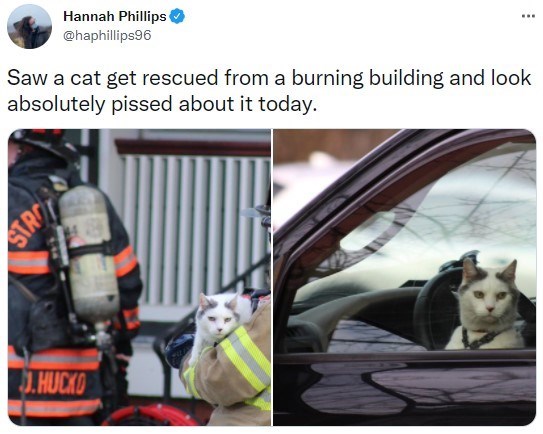Click the Hannah Phillips display name

tap(115, 16)
